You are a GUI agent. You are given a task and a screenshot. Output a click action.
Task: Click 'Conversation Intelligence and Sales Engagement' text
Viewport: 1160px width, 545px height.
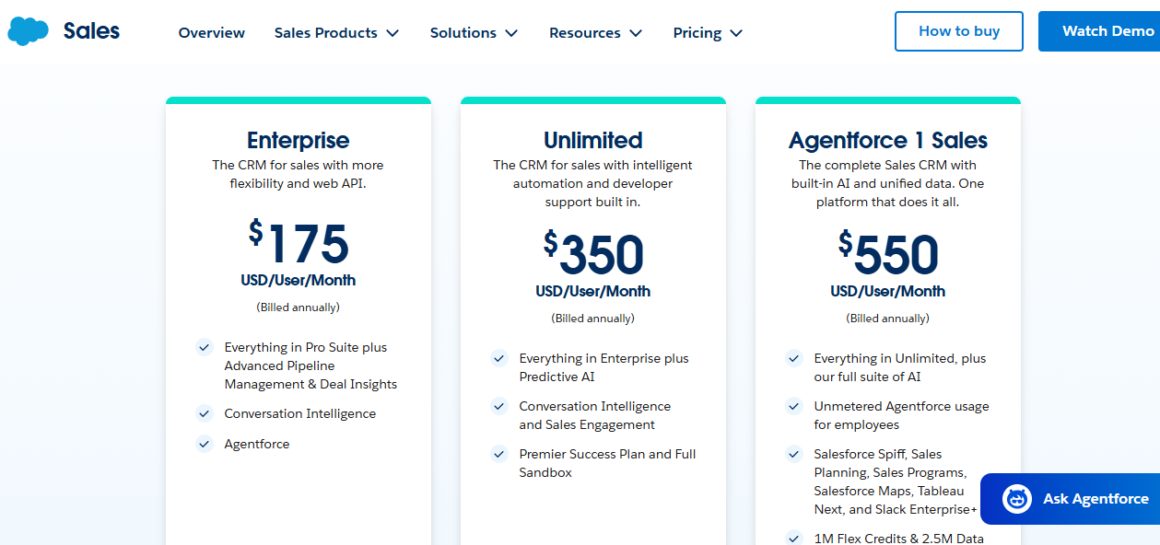point(595,416)
